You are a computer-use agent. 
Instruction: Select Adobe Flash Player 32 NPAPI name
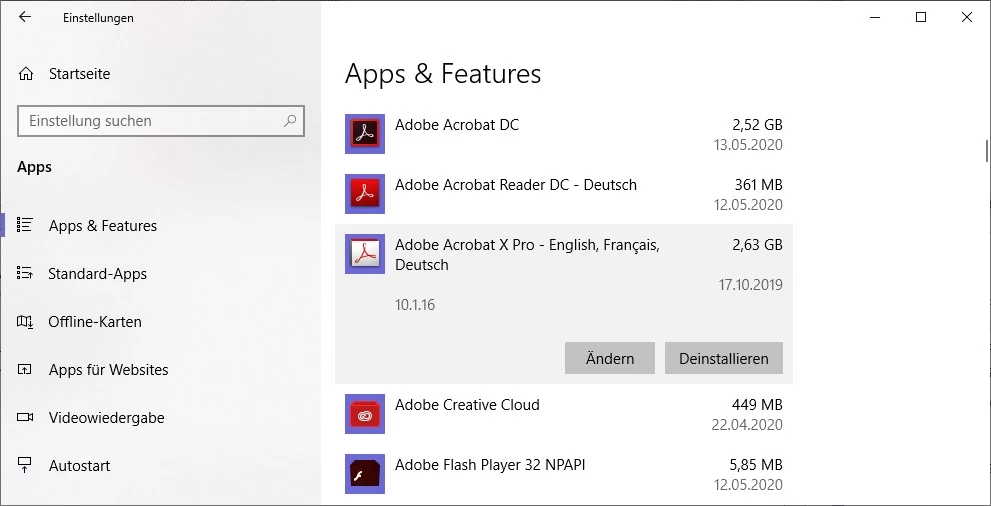tap(490, 465)
